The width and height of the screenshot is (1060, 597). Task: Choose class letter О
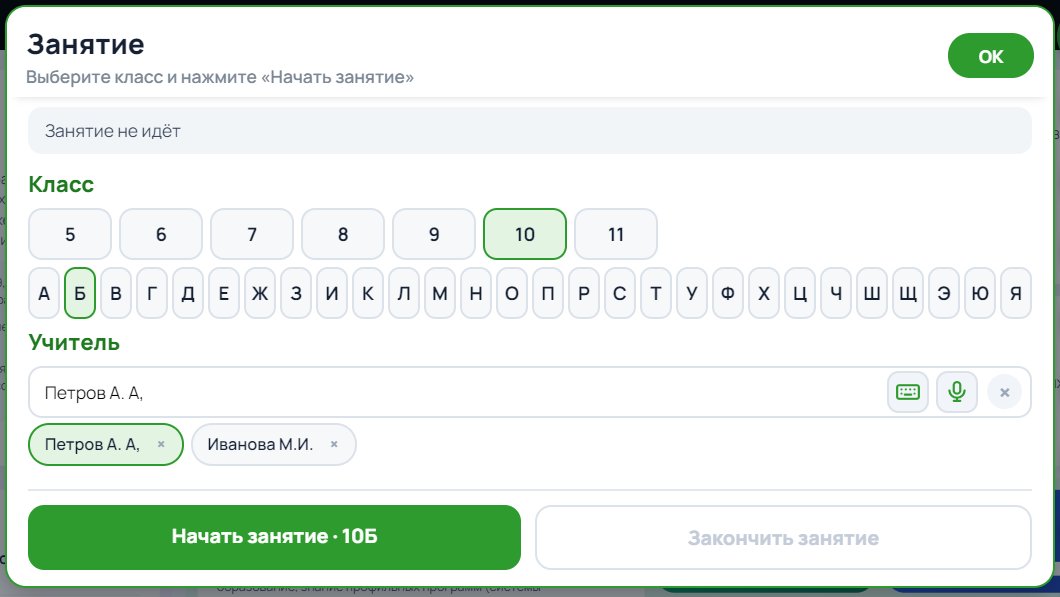(x=512, y=293)
